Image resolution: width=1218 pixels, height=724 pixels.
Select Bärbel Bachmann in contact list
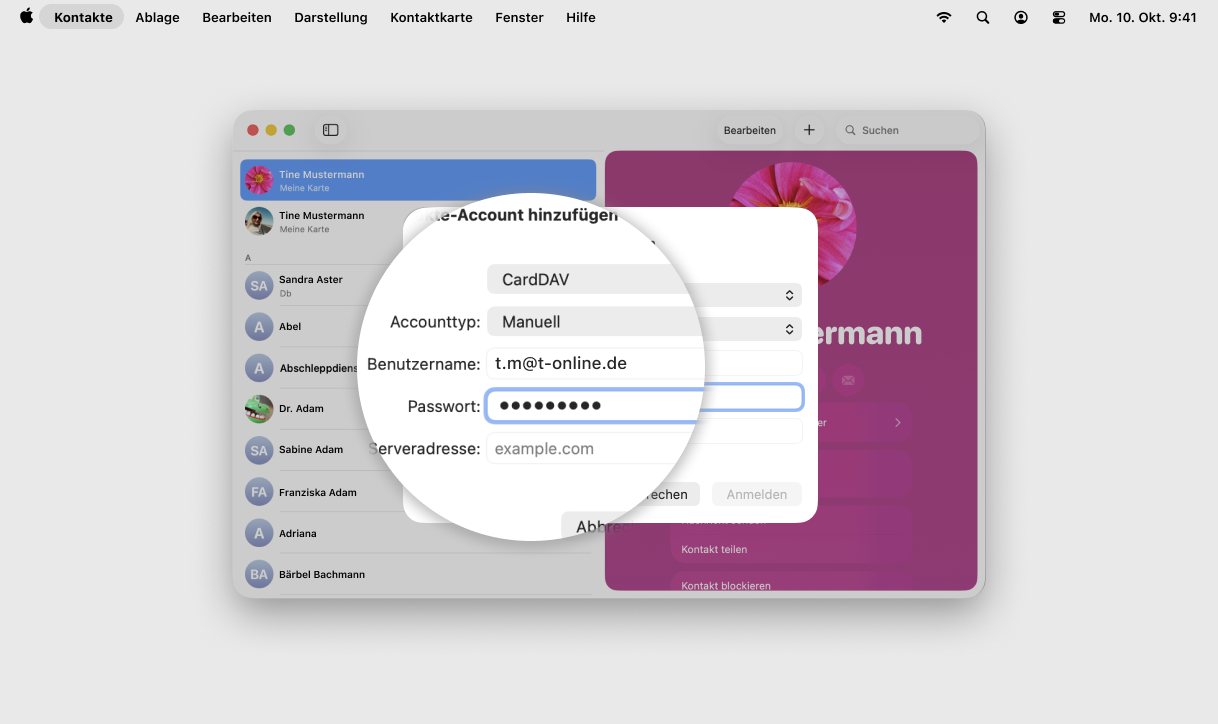(x=322, y=574)
